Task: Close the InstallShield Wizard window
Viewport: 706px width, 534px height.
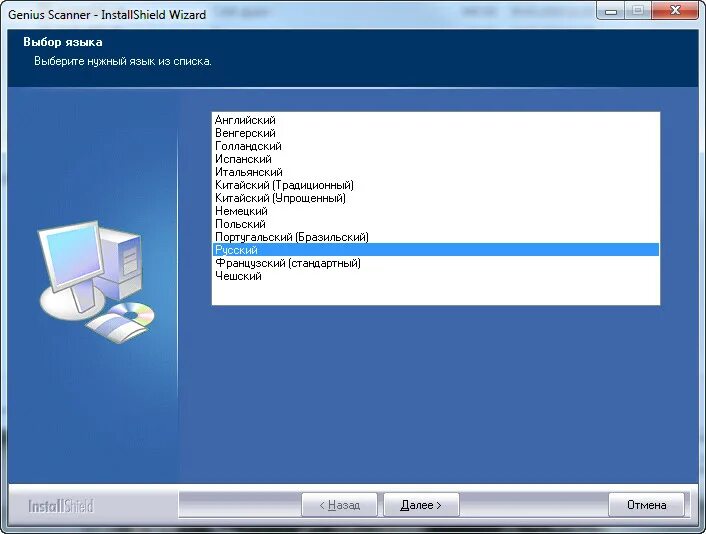Action: (674, 10)
